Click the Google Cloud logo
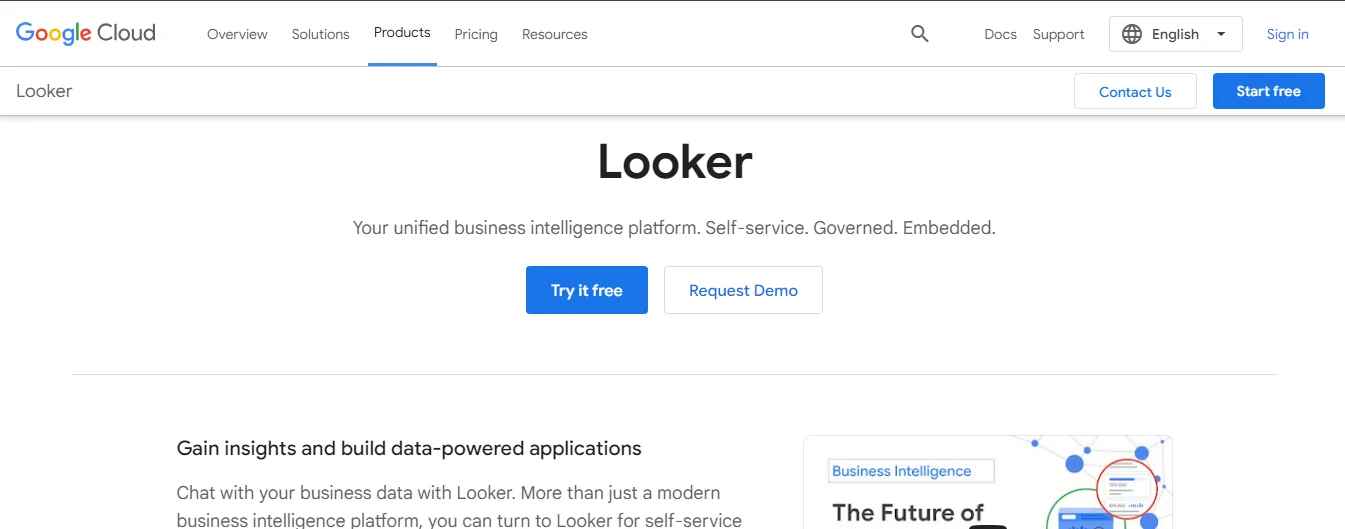 coord(86,33)
